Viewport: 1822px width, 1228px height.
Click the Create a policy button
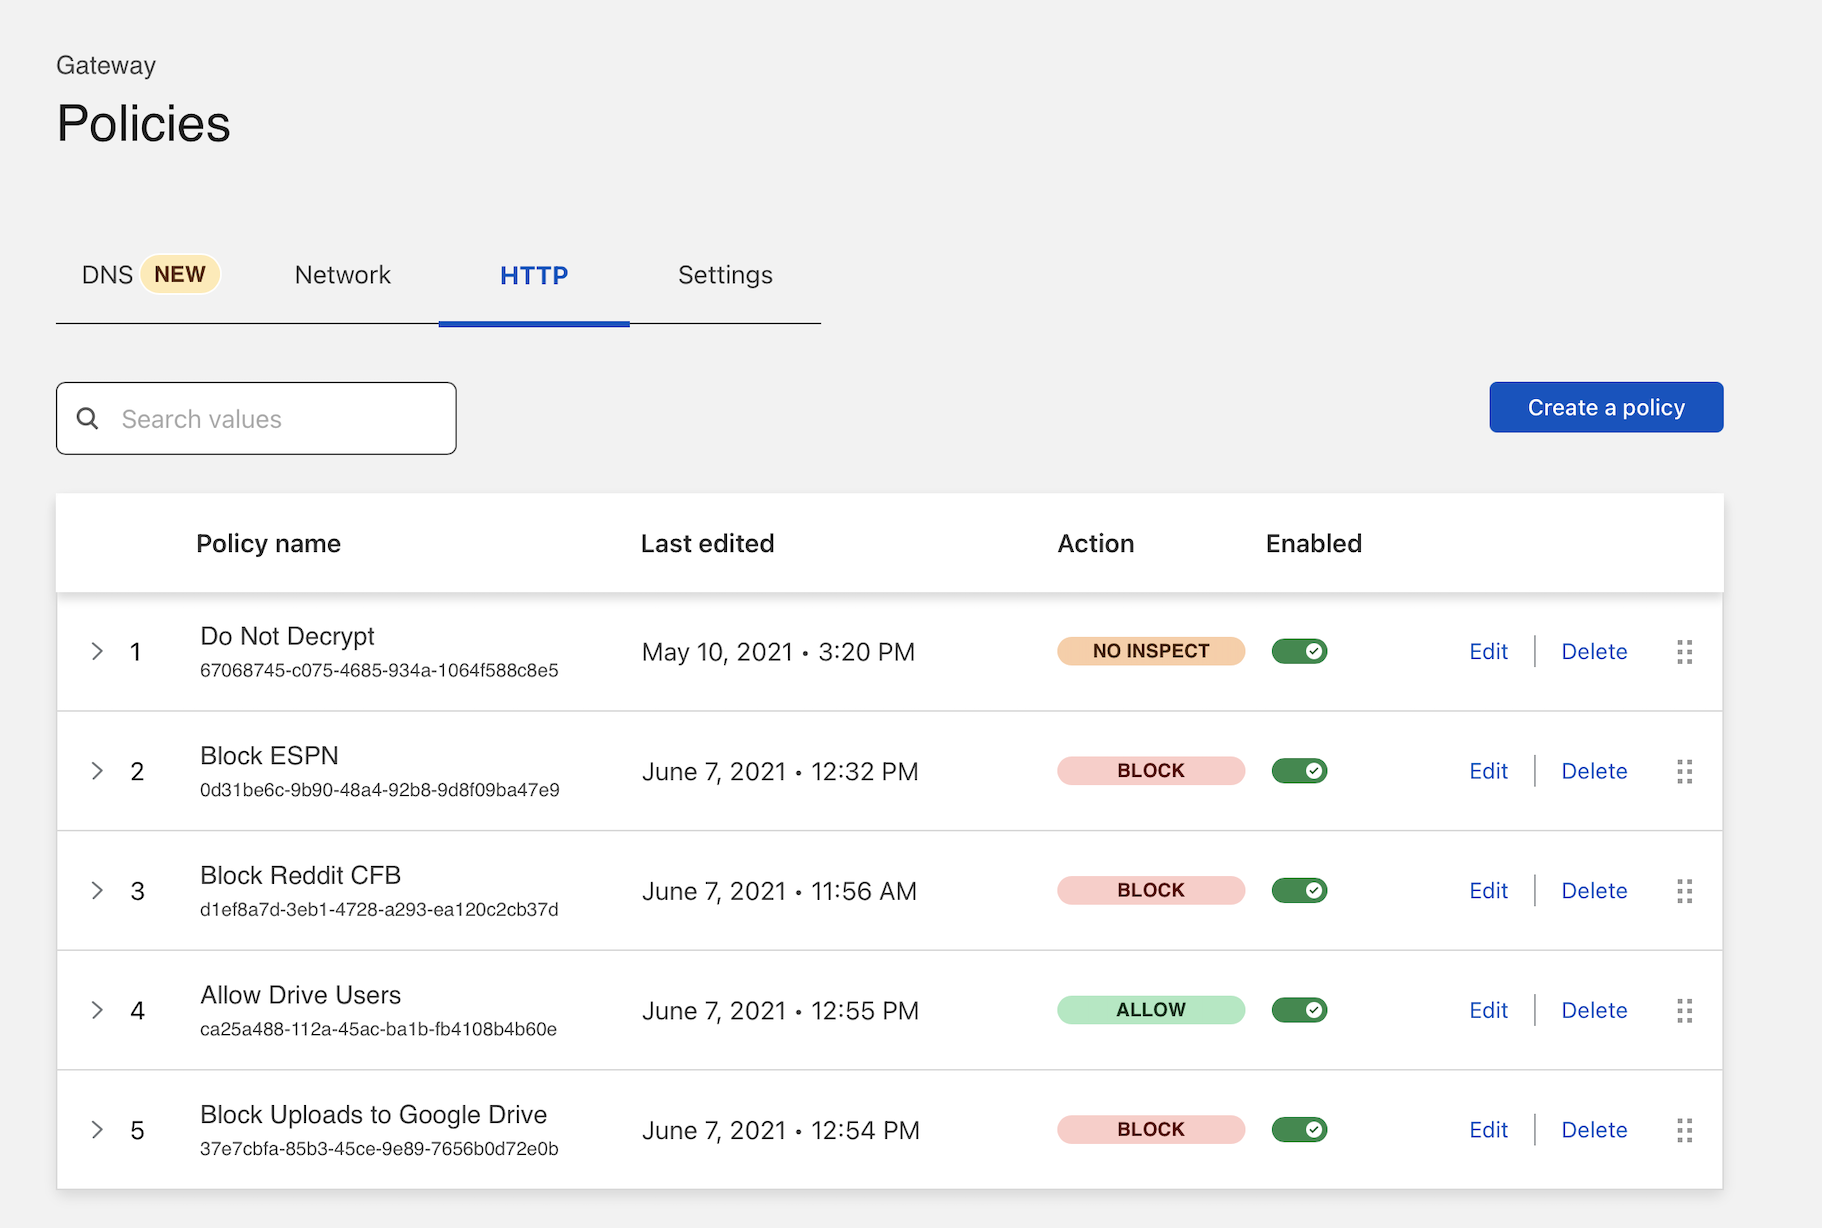click(1606, 408)
